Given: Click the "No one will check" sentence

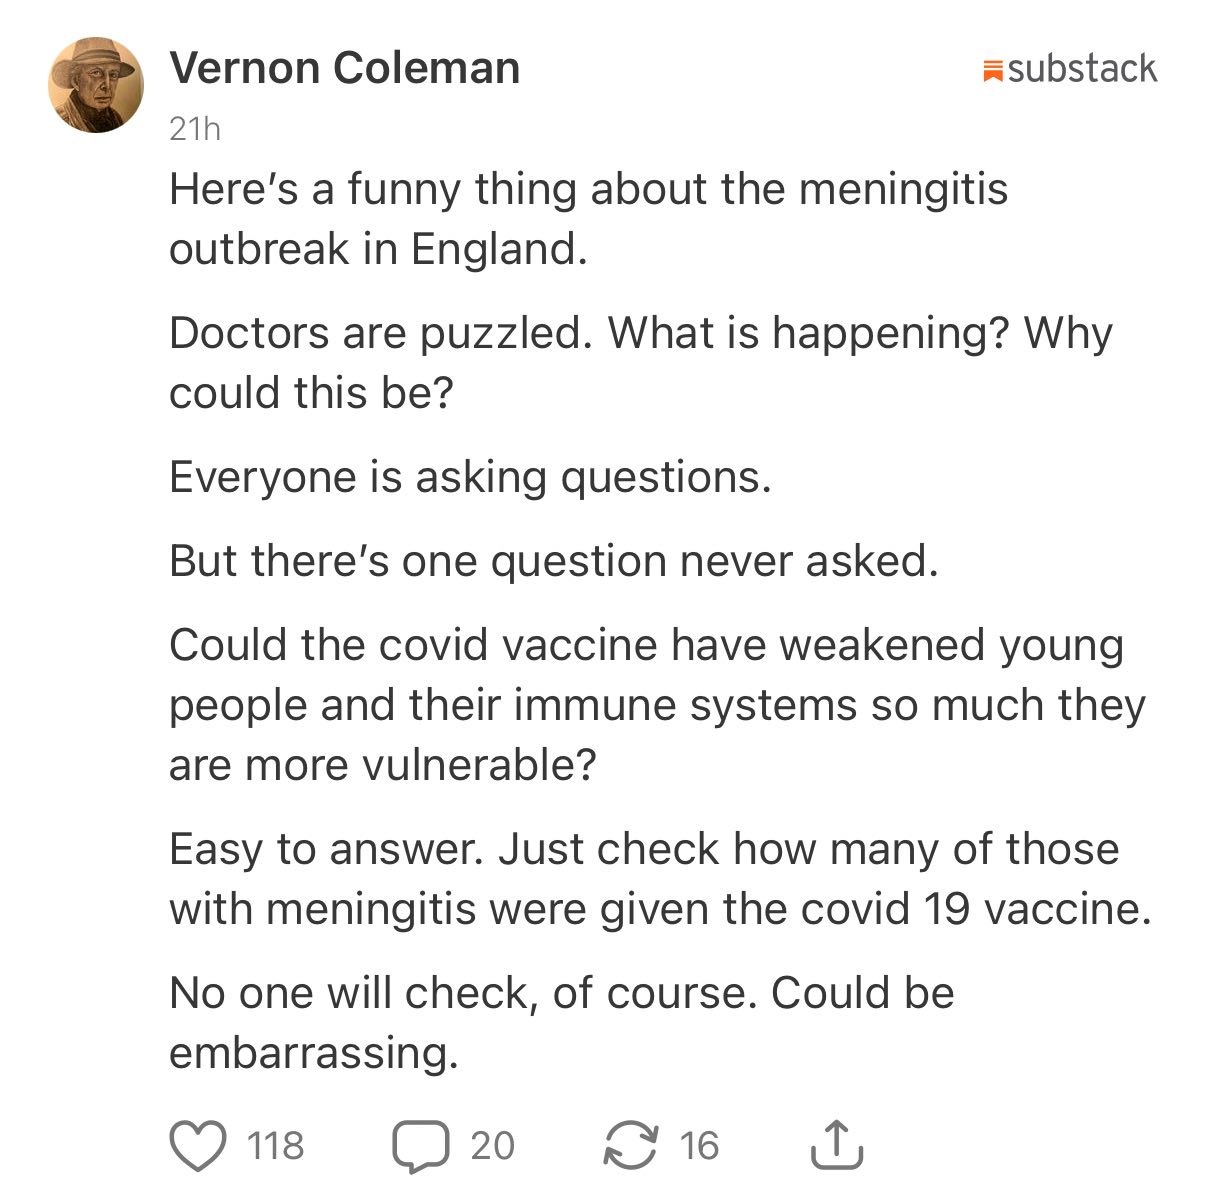Looking at the screenshot, I should point(561,993).
